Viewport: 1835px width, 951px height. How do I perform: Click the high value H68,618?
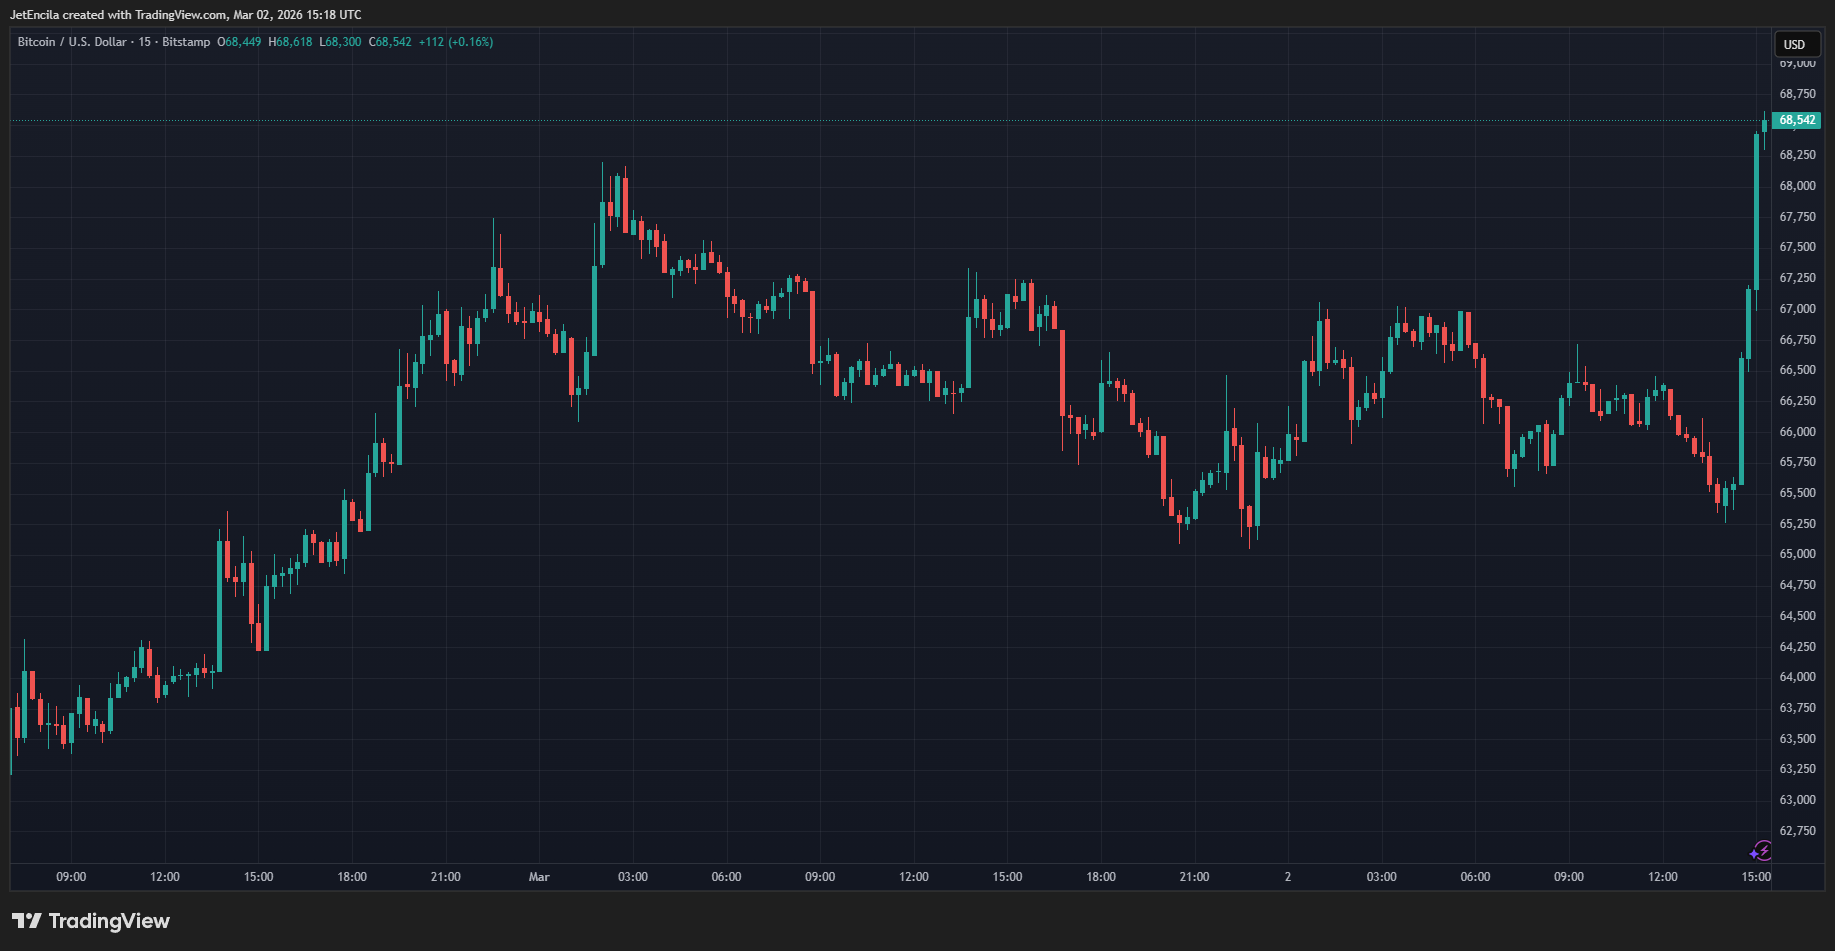pos(290,42)
